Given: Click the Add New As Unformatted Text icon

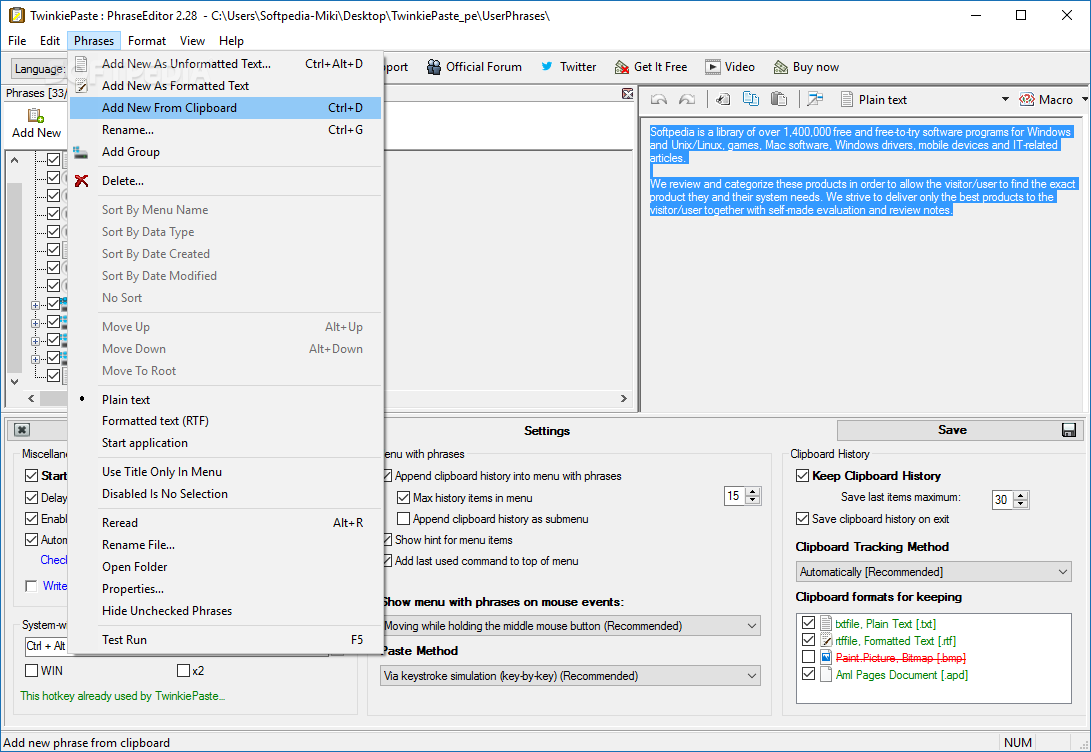Looking at the screenshot, I should point(81,64).
